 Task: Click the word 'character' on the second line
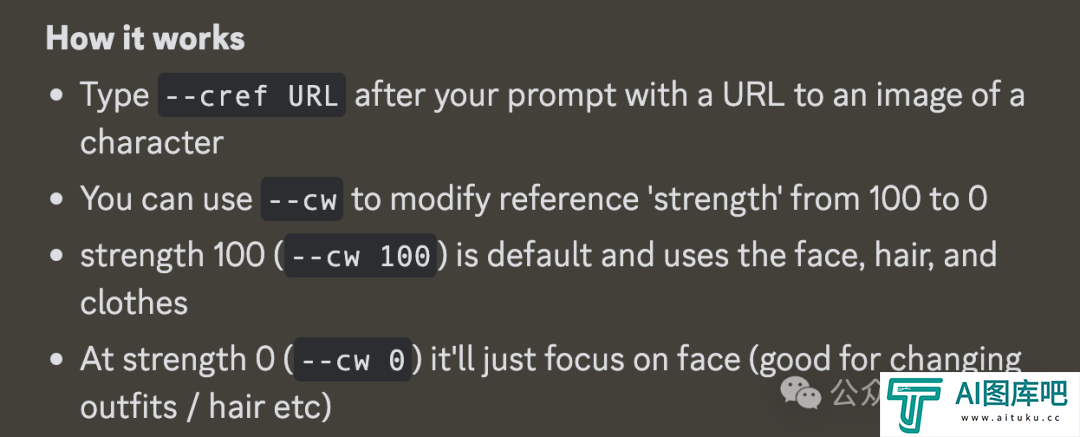tap(152, 143)
